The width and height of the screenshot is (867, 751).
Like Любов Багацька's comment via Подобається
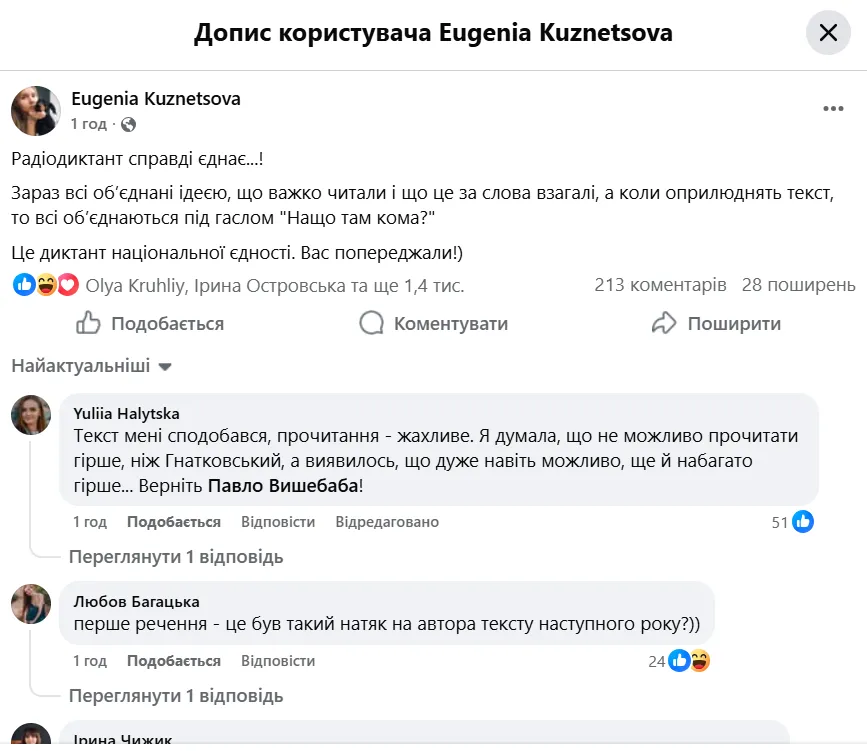pos(174,661)
